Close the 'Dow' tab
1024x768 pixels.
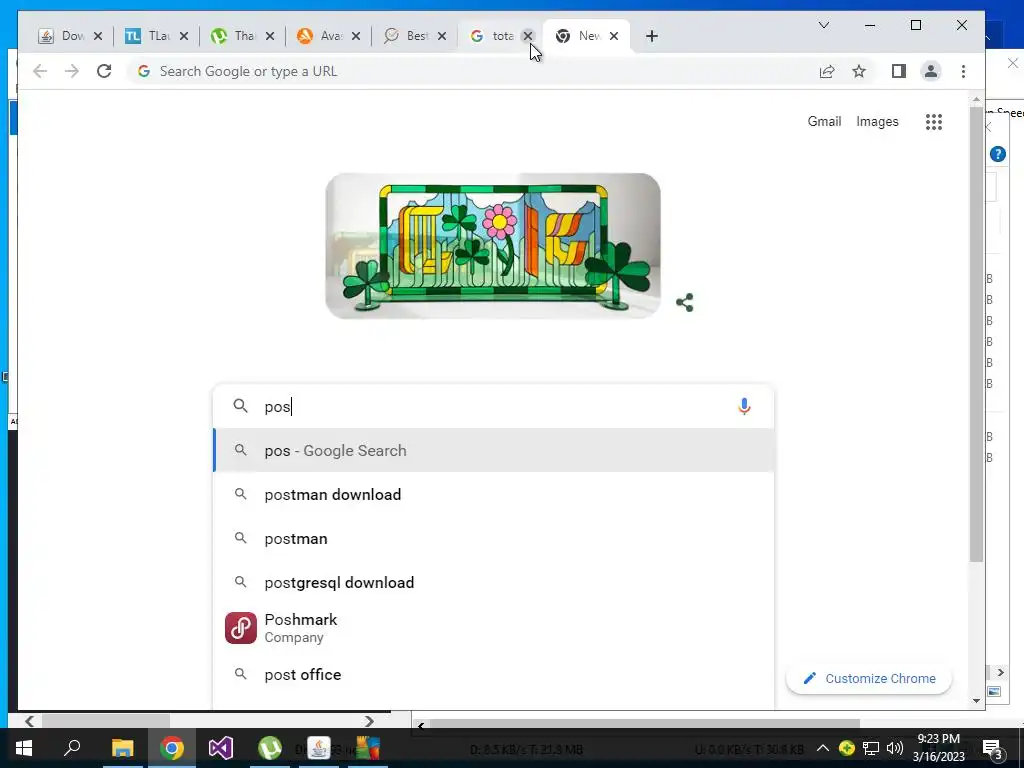point(98,36)
